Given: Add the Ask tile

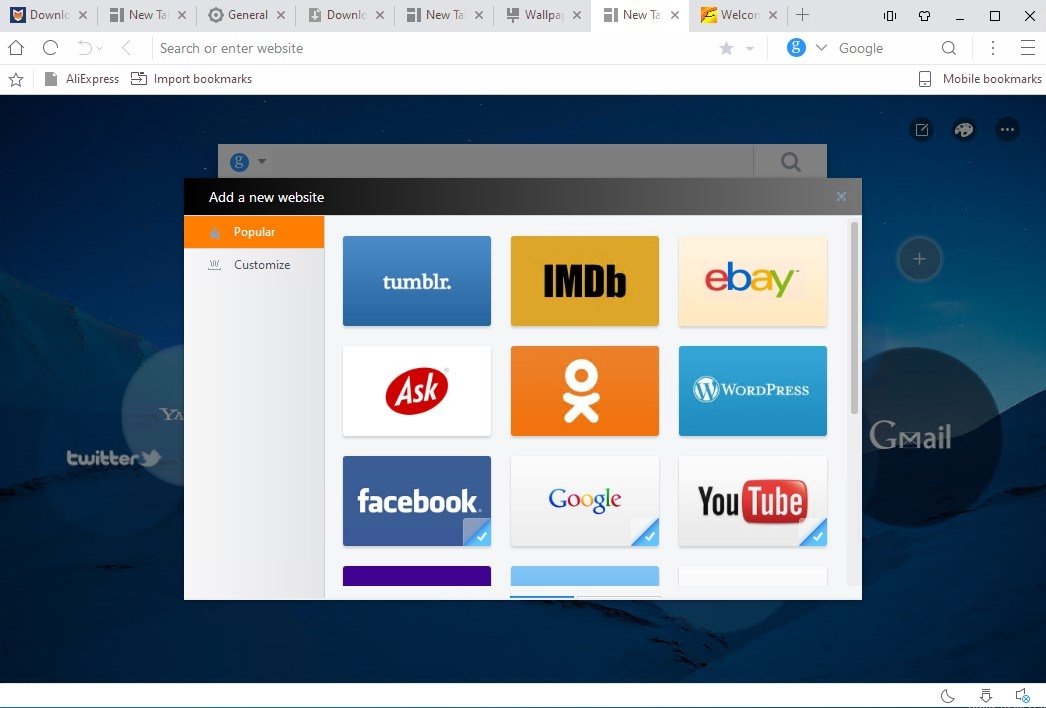Looking at the screenshot, I should point(417,391).
